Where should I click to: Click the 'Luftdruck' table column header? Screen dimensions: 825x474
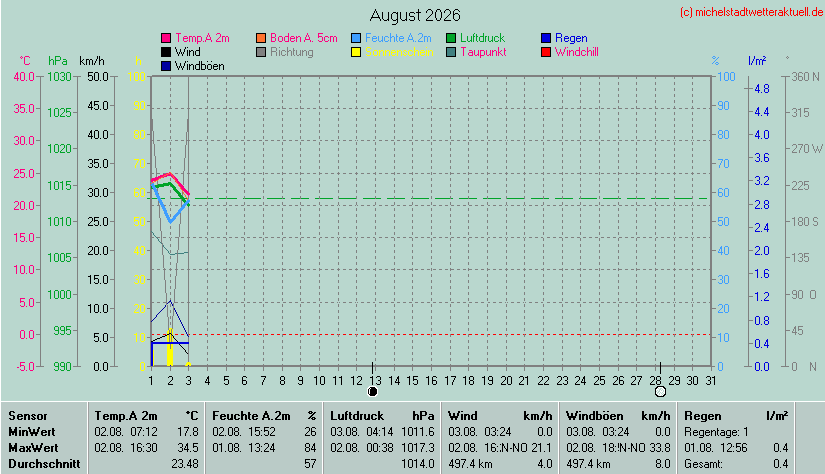point(357,416)
